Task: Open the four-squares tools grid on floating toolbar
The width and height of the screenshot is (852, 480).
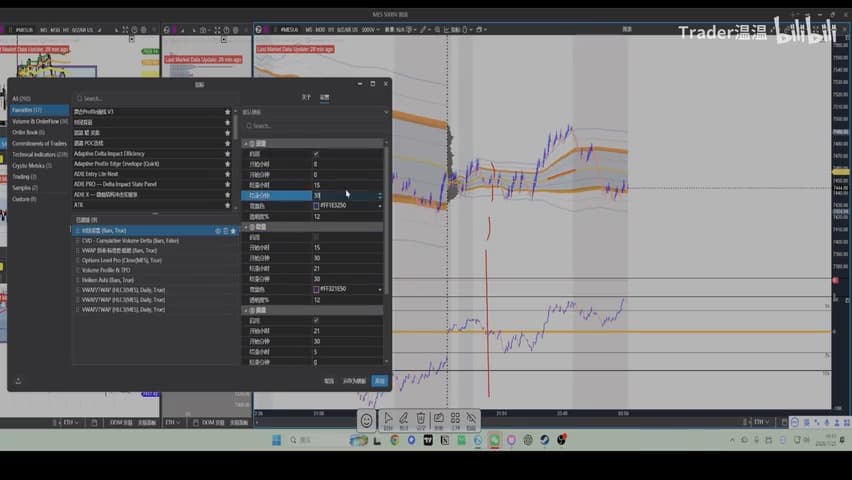Action: coord(455,420)
